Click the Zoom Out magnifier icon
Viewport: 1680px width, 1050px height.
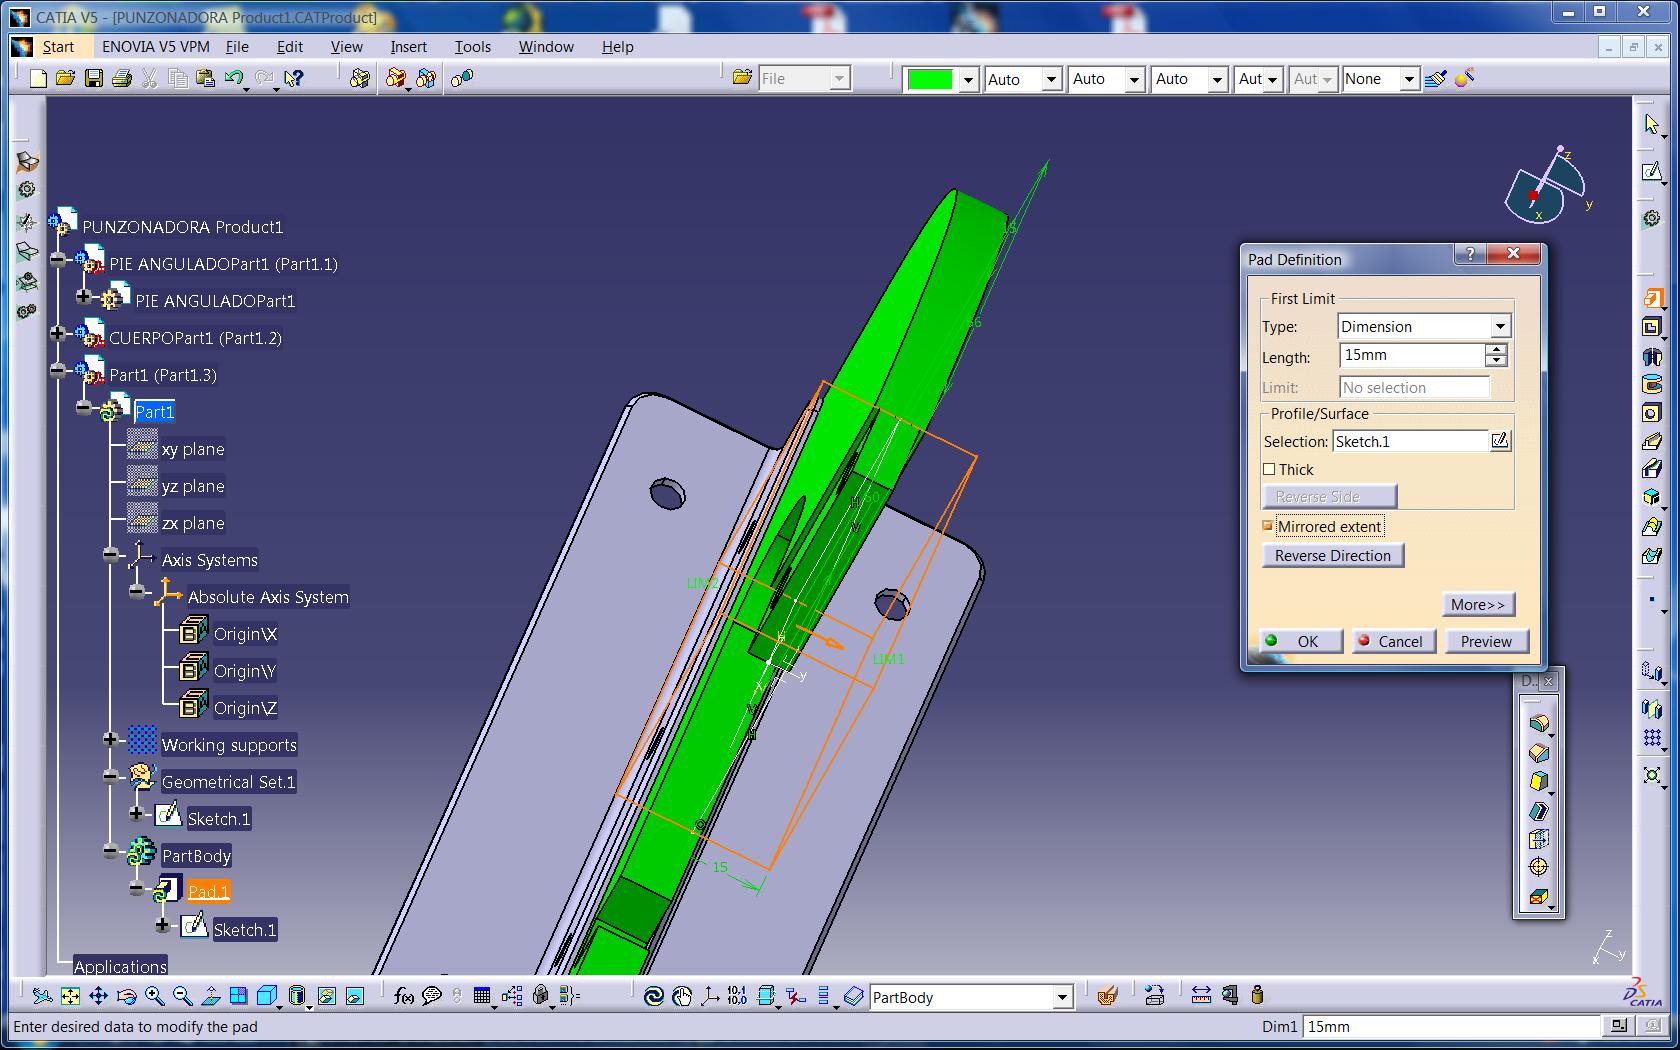click(x=182, y=996)
